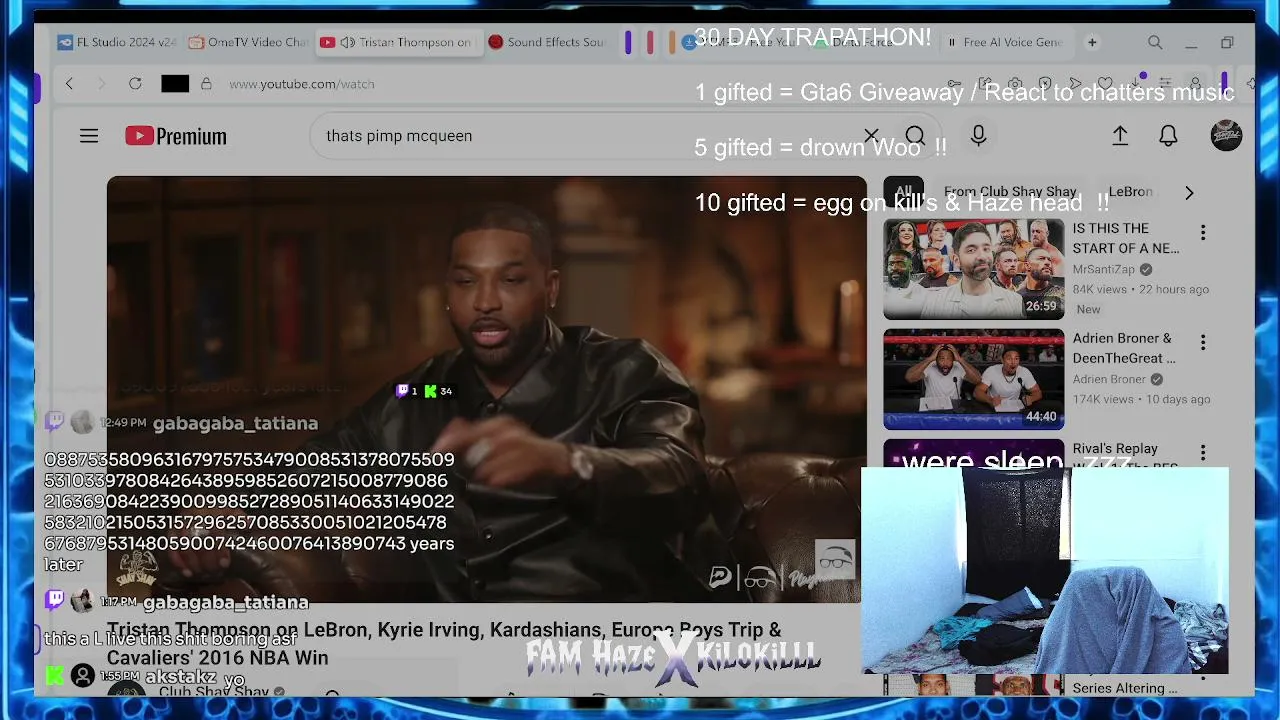Switch to the Sound Effects tab

click(547, 42)
